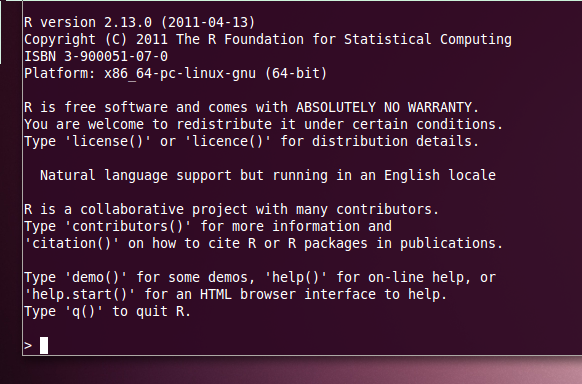Click the R prompt cursor block
Viewport: 582px width, 384px height.
[44, 345]
